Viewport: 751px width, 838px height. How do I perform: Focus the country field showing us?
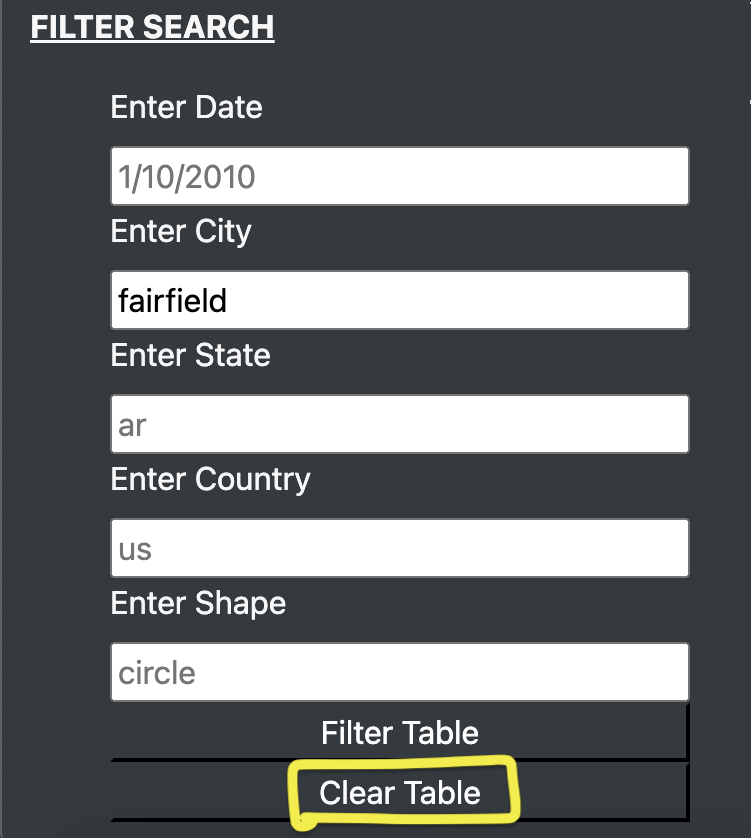coord(399,548)
